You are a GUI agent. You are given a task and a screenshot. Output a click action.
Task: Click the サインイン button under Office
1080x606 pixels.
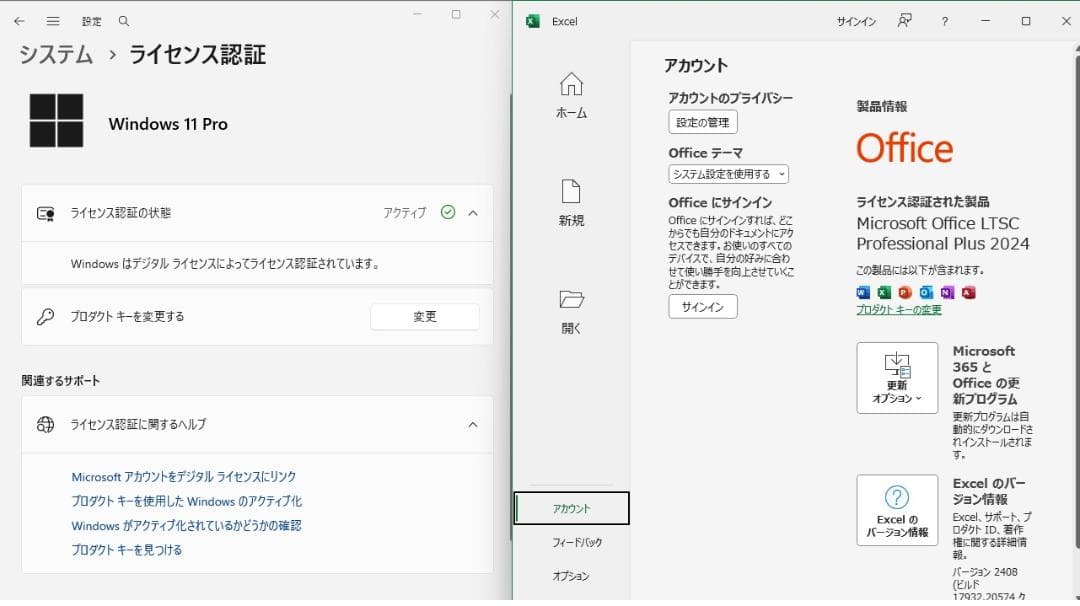[x=702, y=307]
